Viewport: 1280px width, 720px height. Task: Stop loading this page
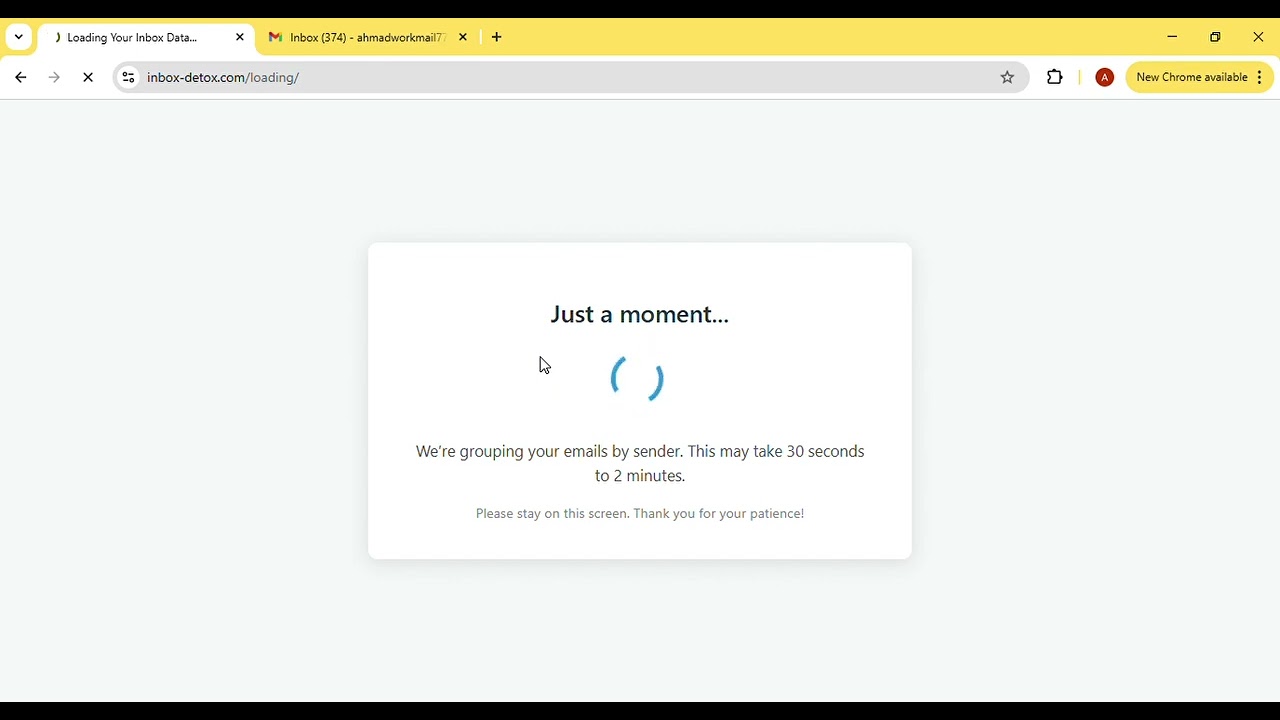pyautogui.click(x=89, y=78)
